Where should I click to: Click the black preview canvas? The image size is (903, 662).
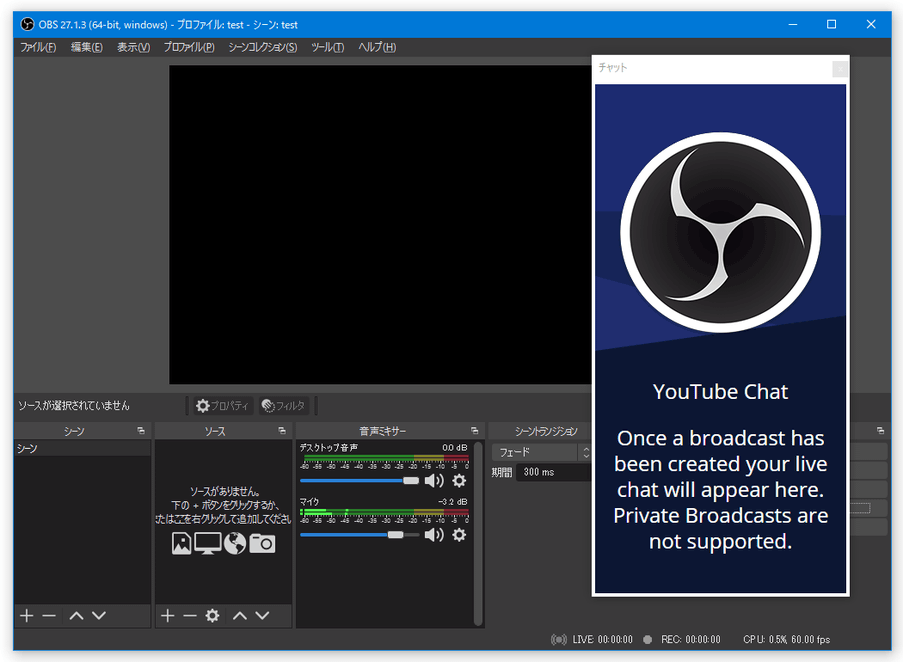click(x=380, y=224)
